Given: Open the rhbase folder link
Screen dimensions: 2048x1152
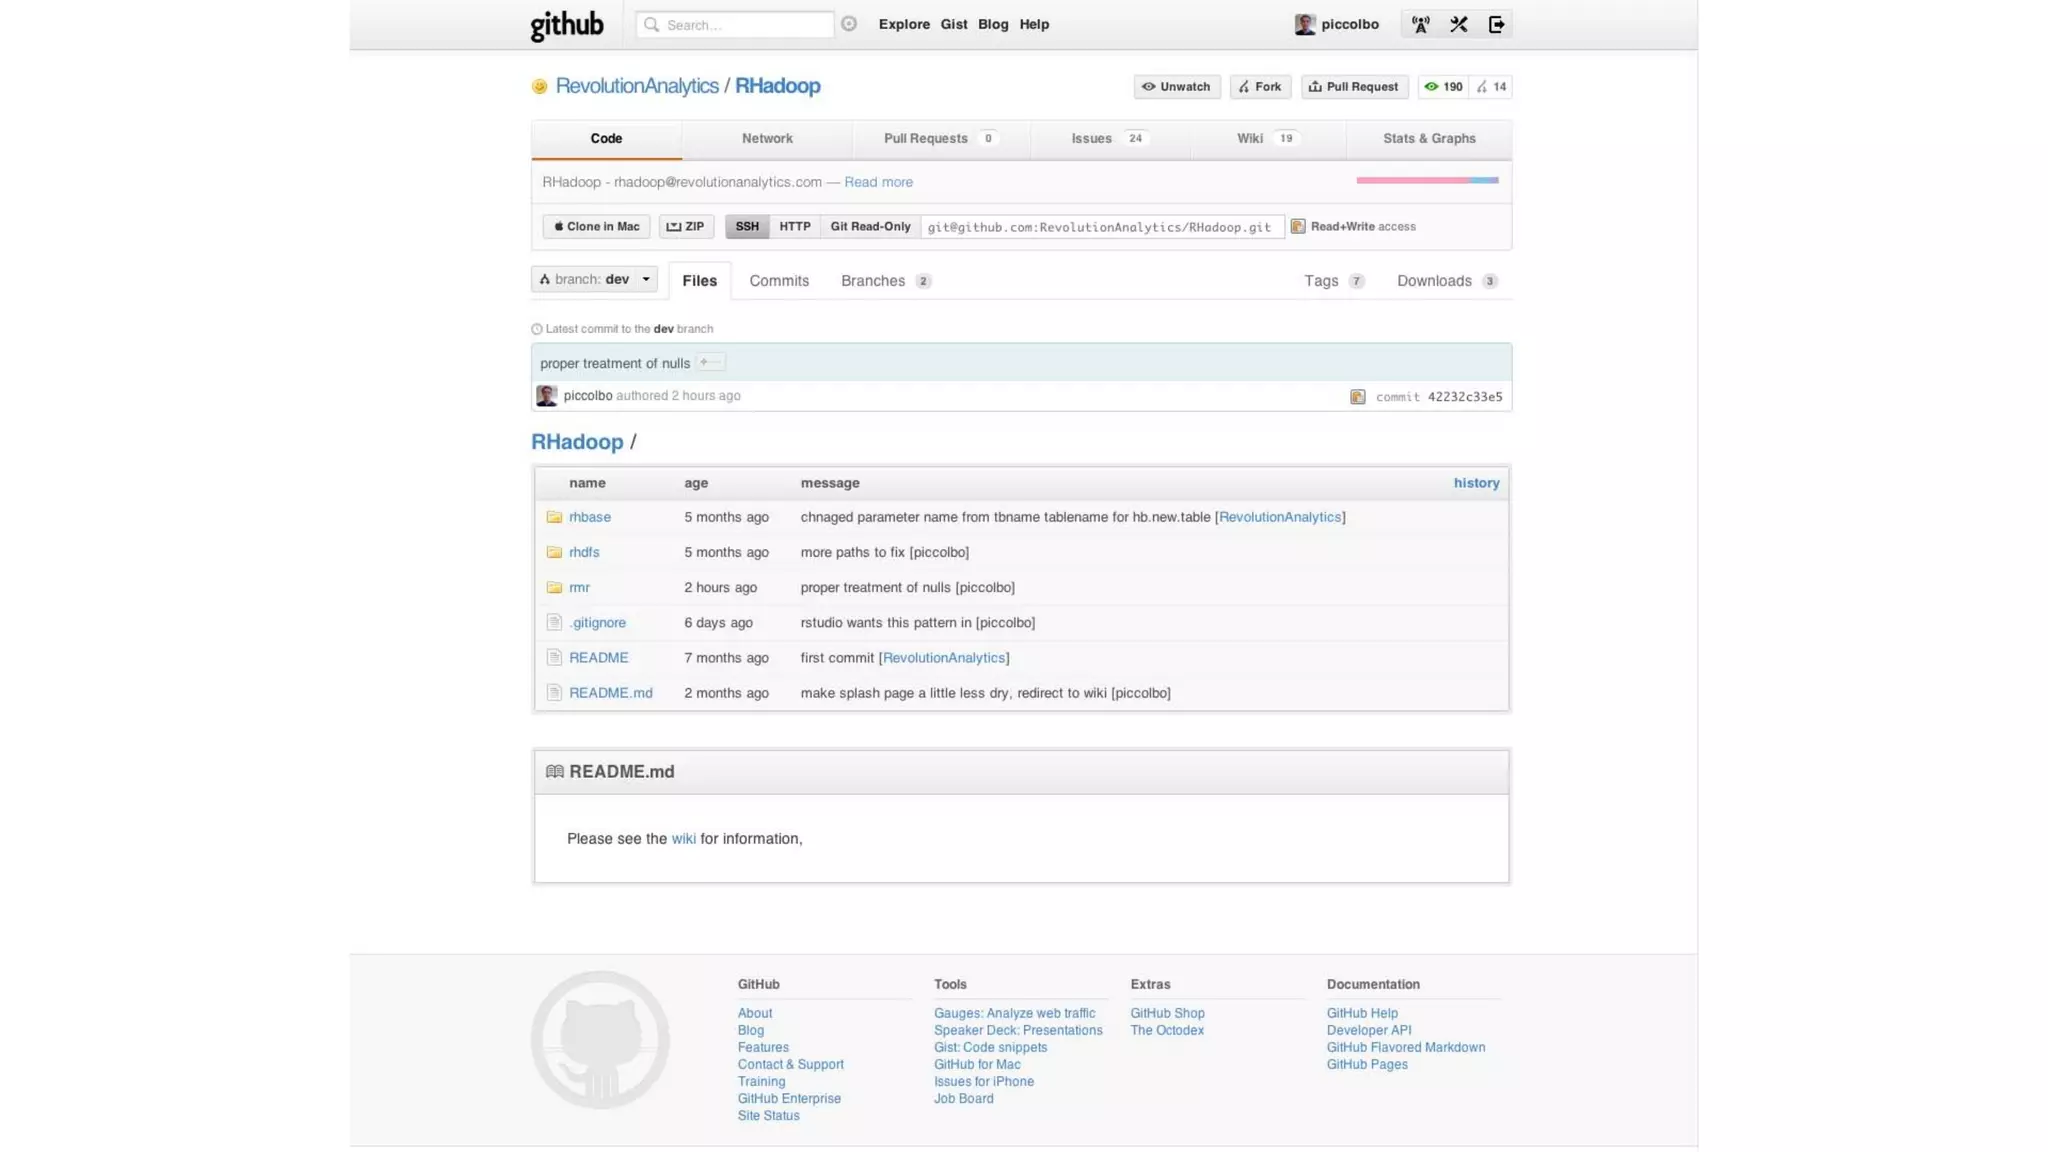Looking at the screenshot, I should tap(590, 517).
